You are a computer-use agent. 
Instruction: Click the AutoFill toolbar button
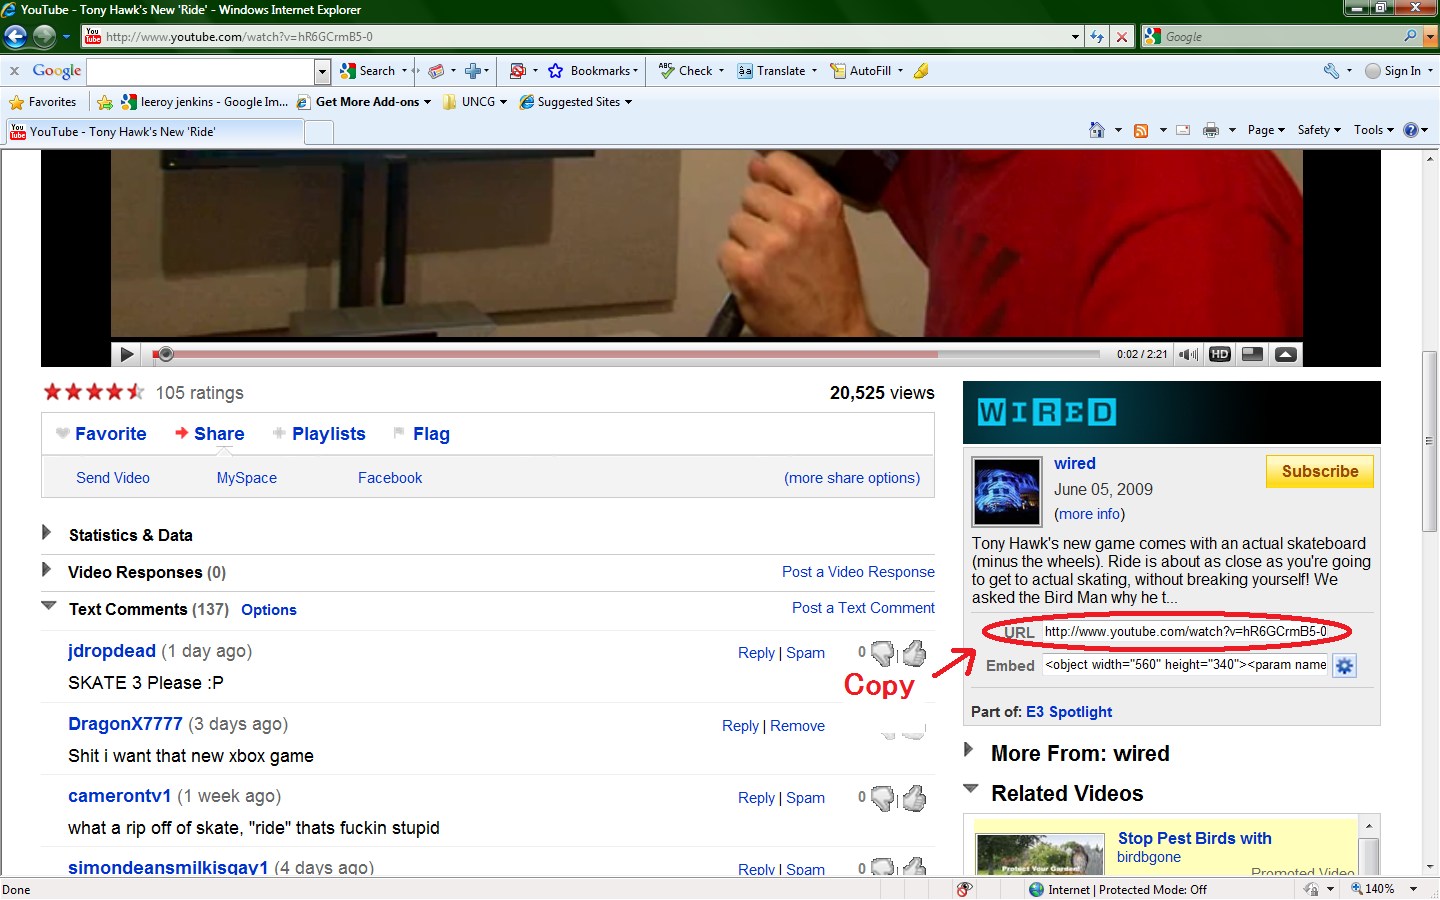click(861, 71)
